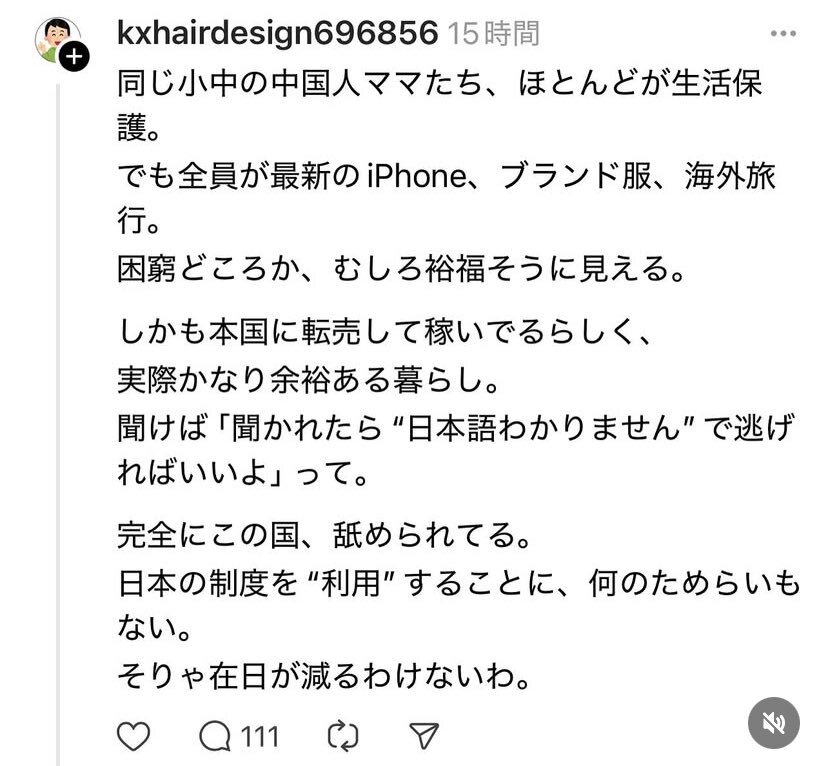Share the post with the paper plane icon
Image resolution: width=828 pixels, height=766 pixels.
coord(424,735)
